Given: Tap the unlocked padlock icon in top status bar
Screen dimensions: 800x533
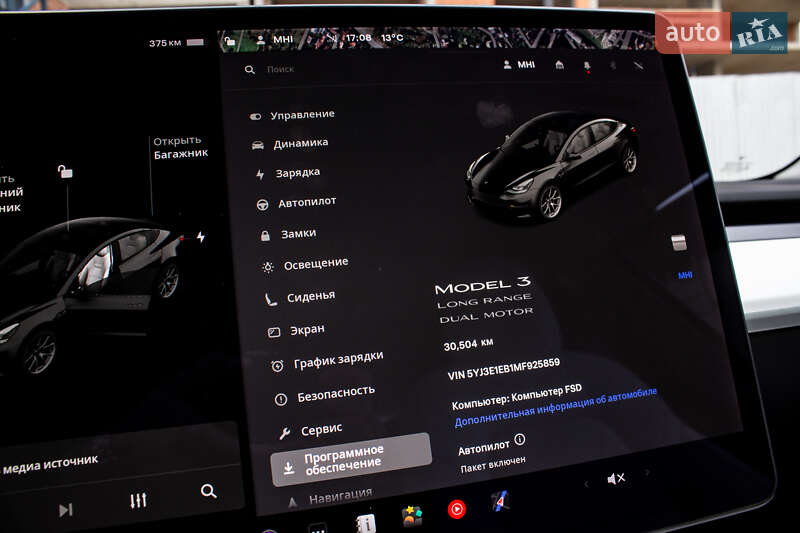Looking at the screenshot, I should [230, 40].
